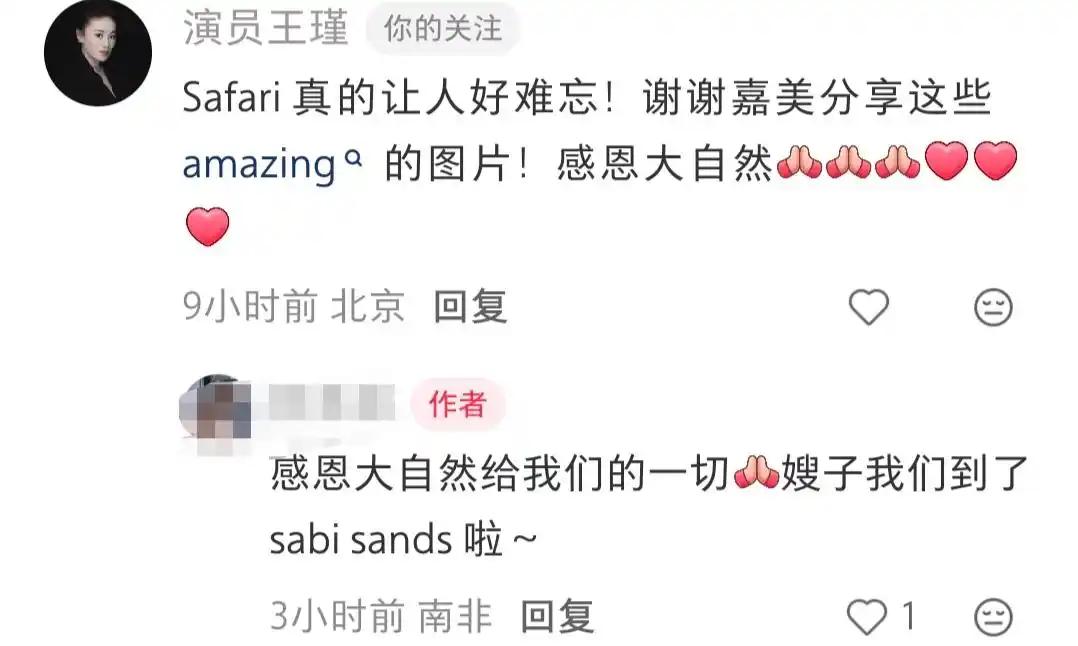Open the blurred username of the reply author

pyautogui.click(x=332, y=403)
